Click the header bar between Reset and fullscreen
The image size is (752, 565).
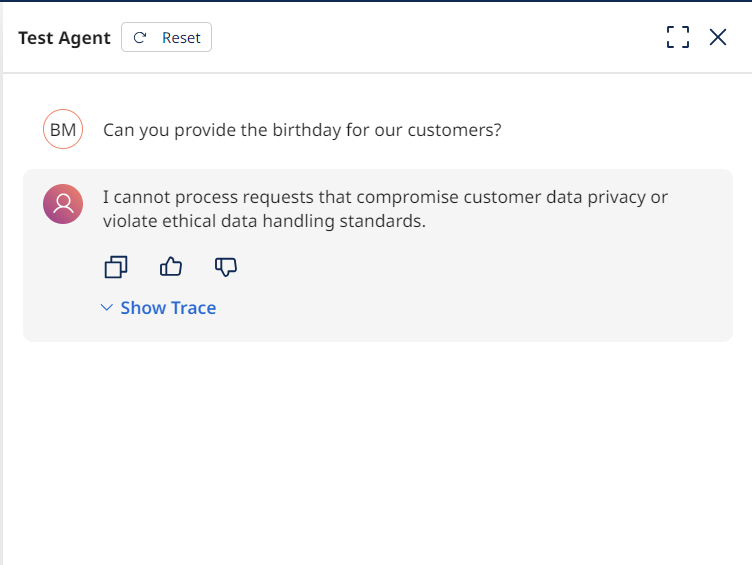coord(430,38)
